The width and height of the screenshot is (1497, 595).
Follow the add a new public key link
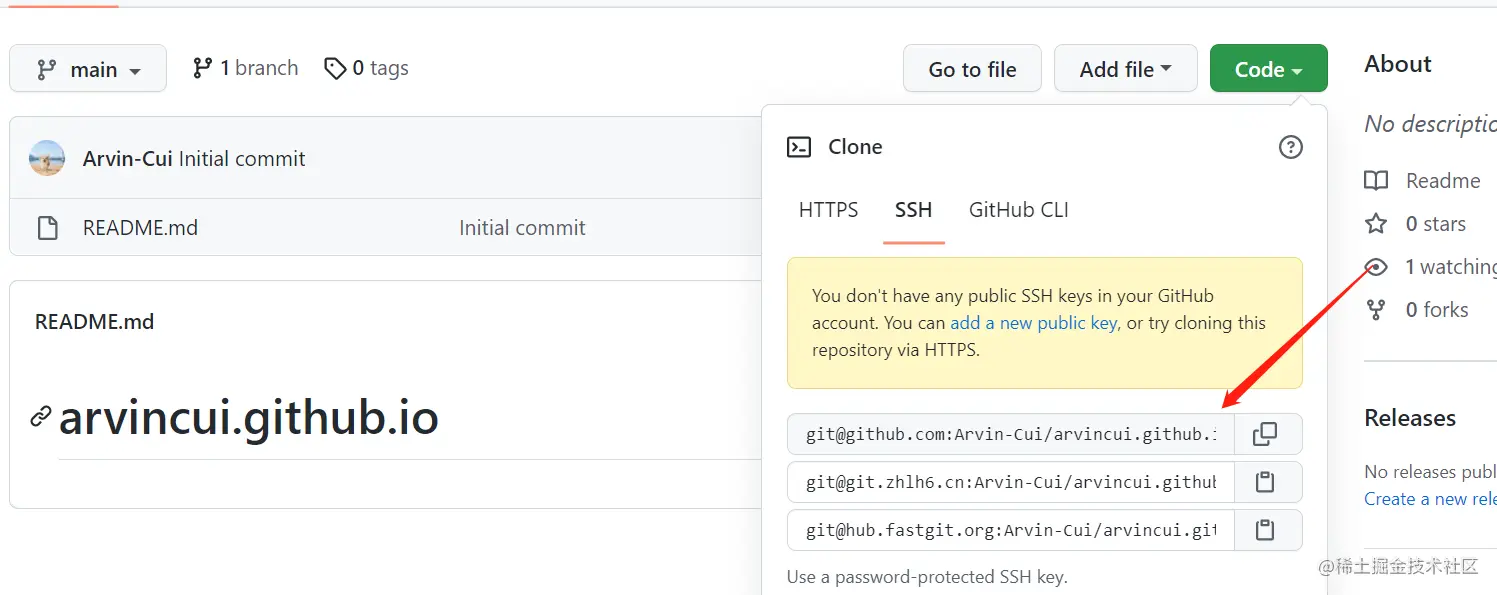point(1033,323)
